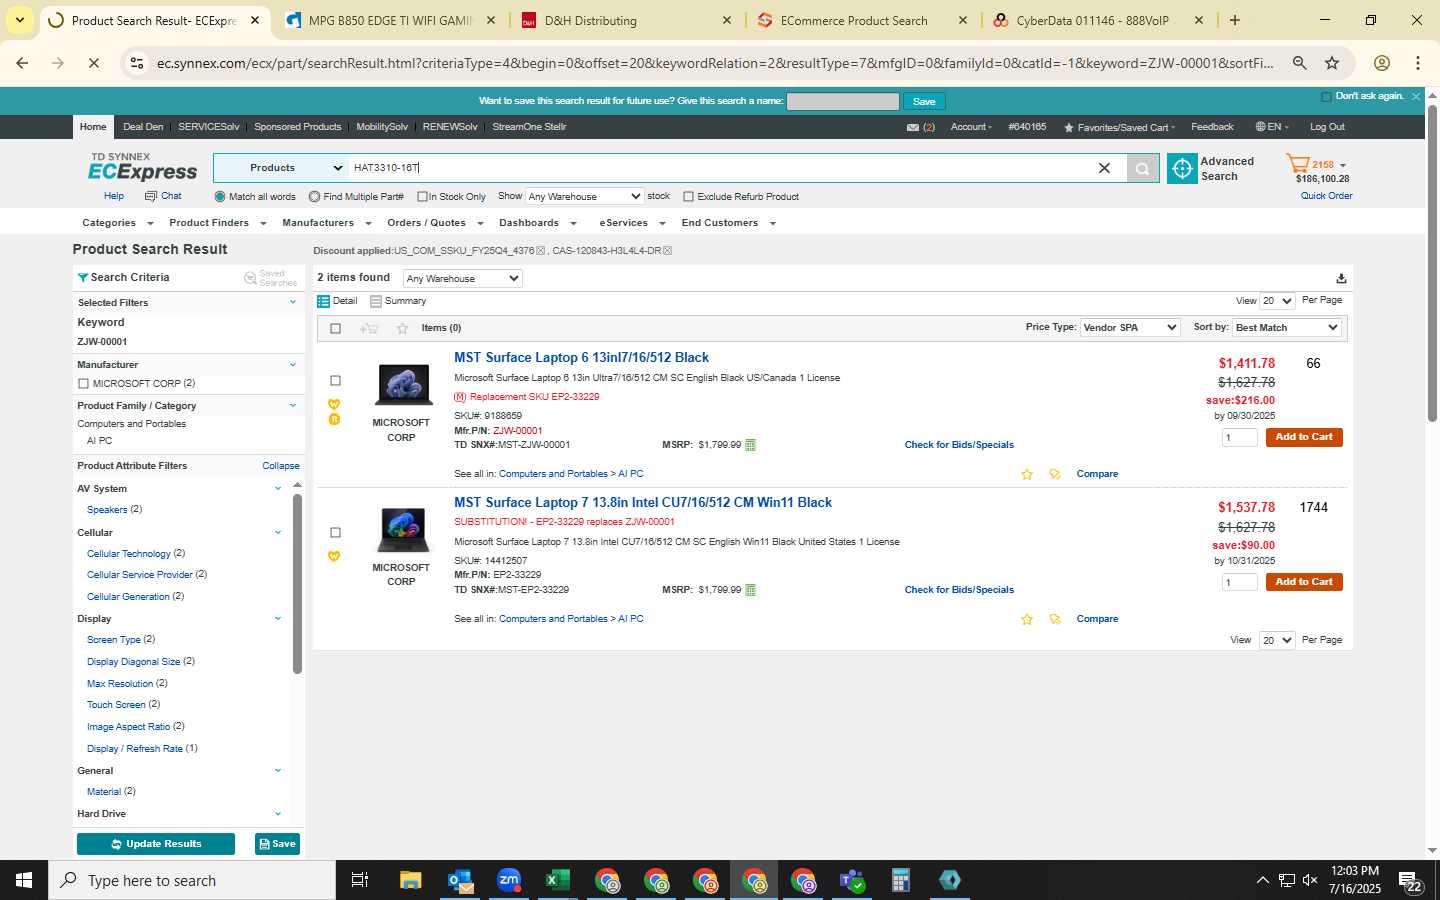Click tag icon beside Surface Laptop 7 Compare
Viewport: 1440px width, 900px height.
1054,619
